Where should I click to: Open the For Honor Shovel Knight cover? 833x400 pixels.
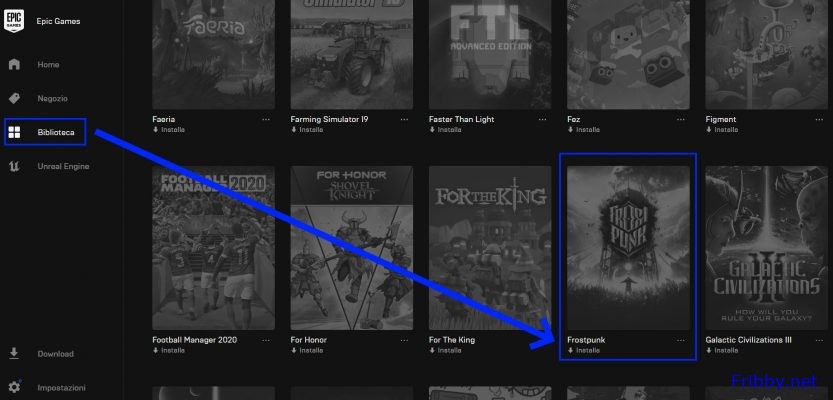[x=352, y=248]
